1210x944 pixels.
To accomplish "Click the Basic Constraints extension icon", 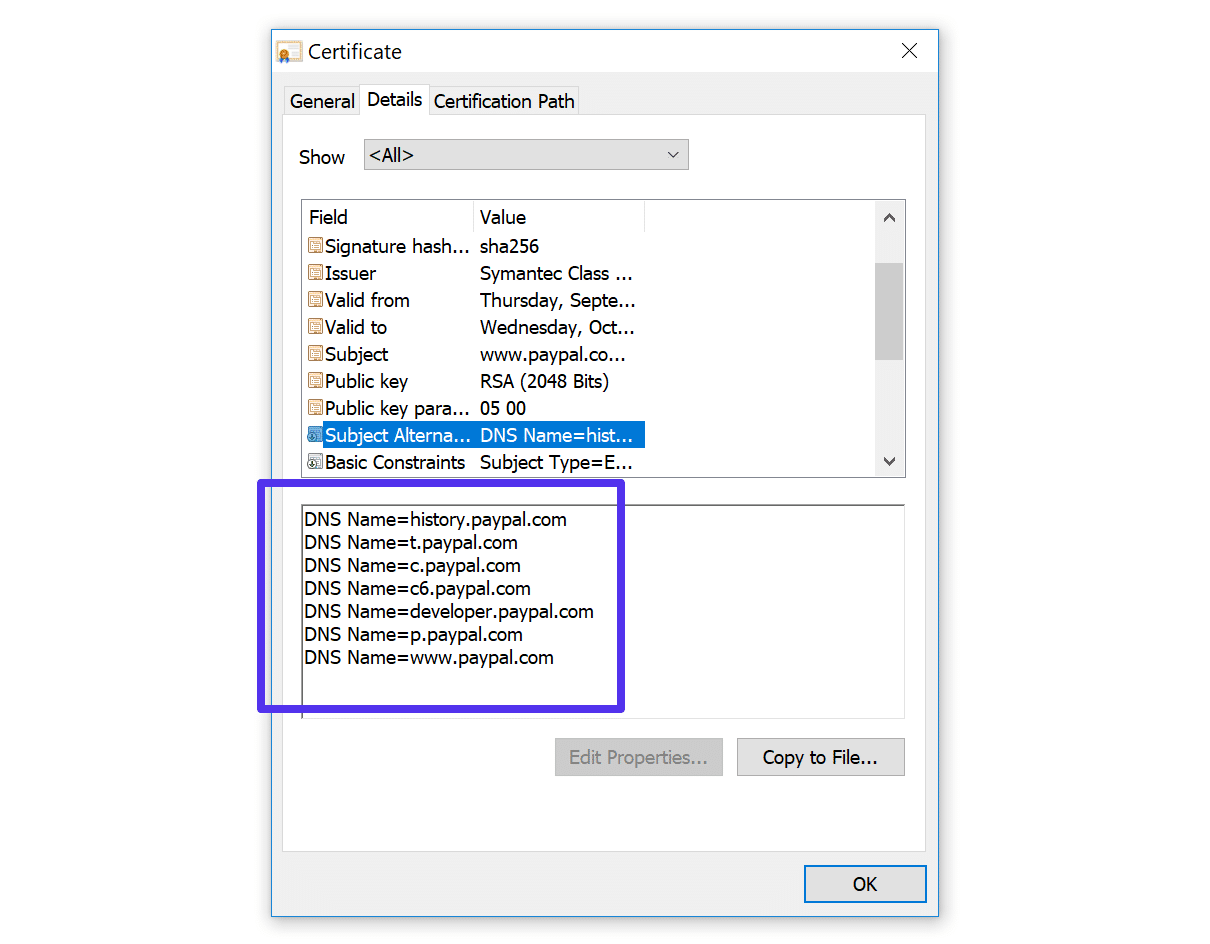I will tap(315, 462).
